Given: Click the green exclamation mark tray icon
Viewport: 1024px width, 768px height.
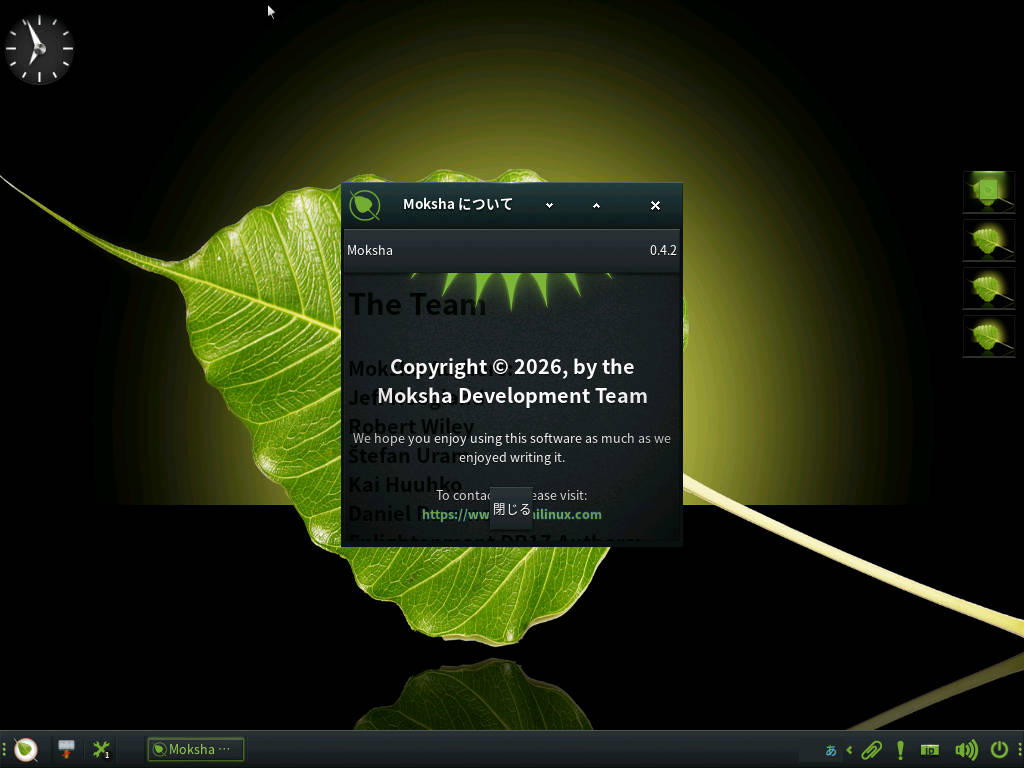Looking at the screenshot, I should tap(900, 749).
